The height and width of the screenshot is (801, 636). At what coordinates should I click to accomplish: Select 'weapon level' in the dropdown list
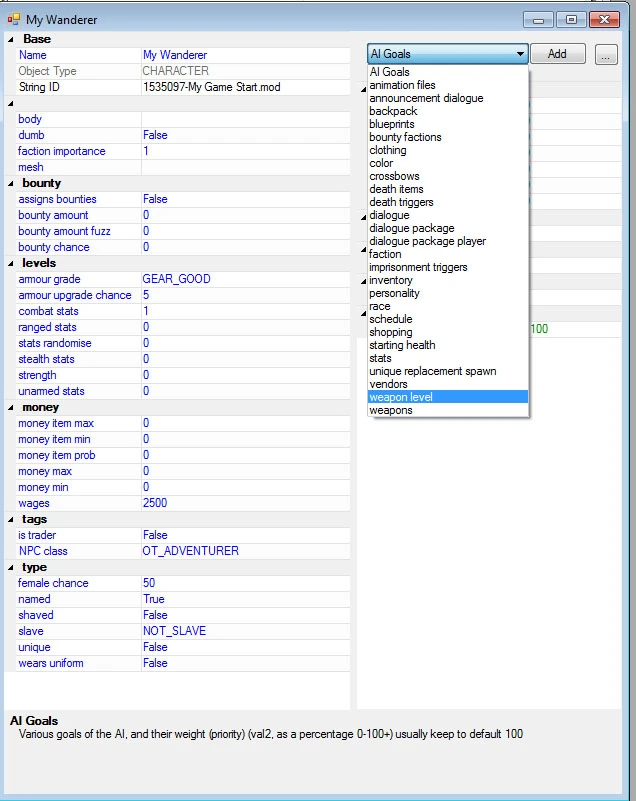click(400, 397)
